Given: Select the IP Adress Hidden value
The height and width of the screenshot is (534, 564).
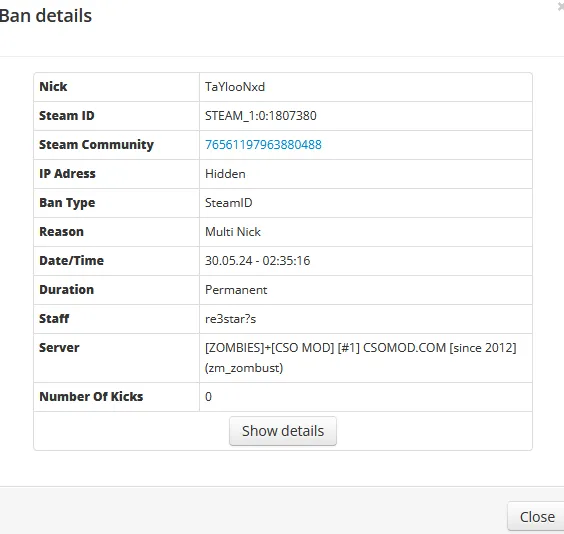Looking at the screenshot, I should pos(225,174).
